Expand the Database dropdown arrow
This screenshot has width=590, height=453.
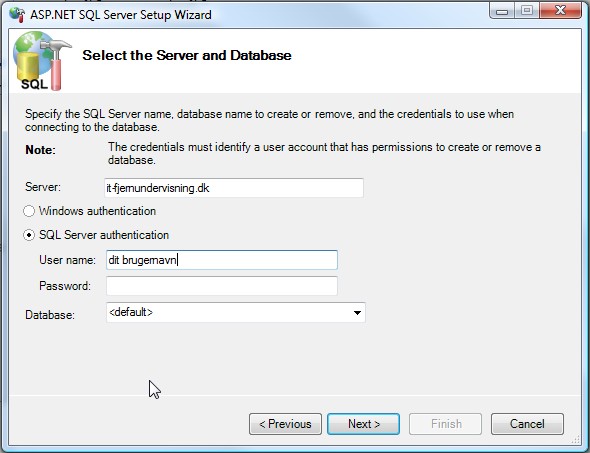click(x=357, y=313)
